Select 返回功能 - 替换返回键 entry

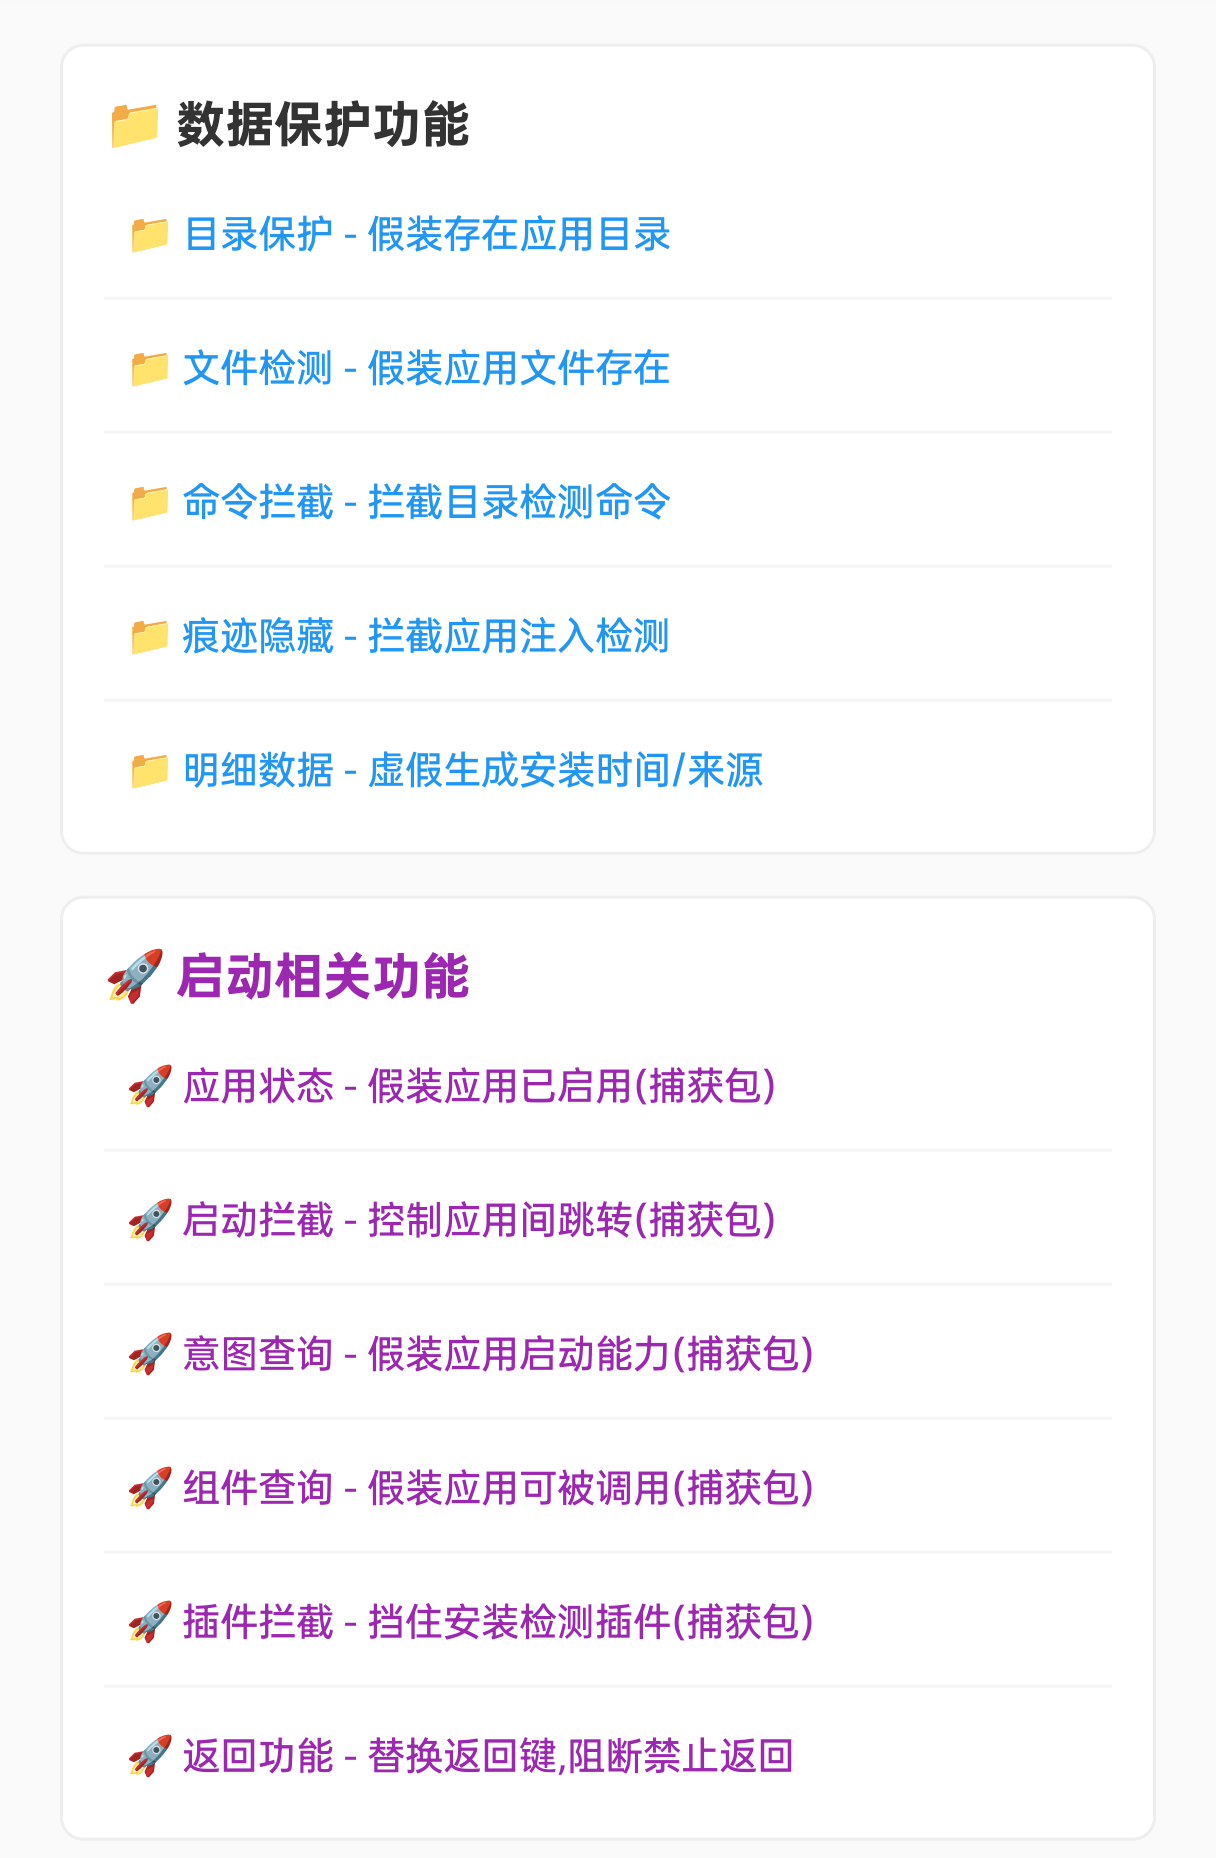pyautogui.click(x=608, y=1757)
